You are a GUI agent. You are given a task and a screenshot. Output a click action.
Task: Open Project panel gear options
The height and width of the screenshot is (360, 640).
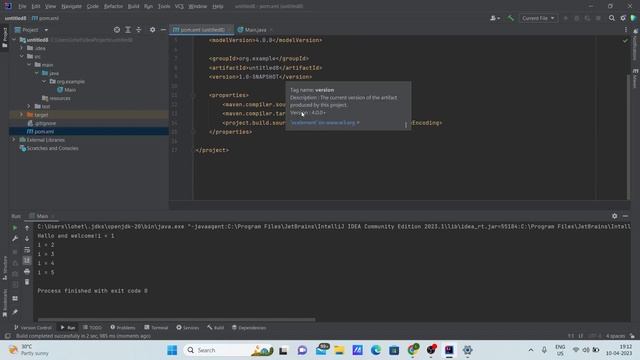click(152, 30)
